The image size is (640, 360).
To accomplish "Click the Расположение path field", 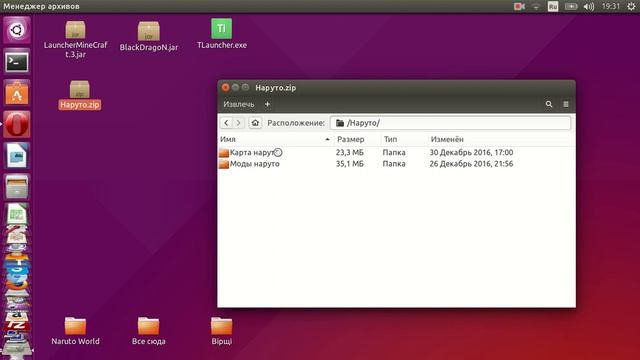I will [x=450, y=123].
